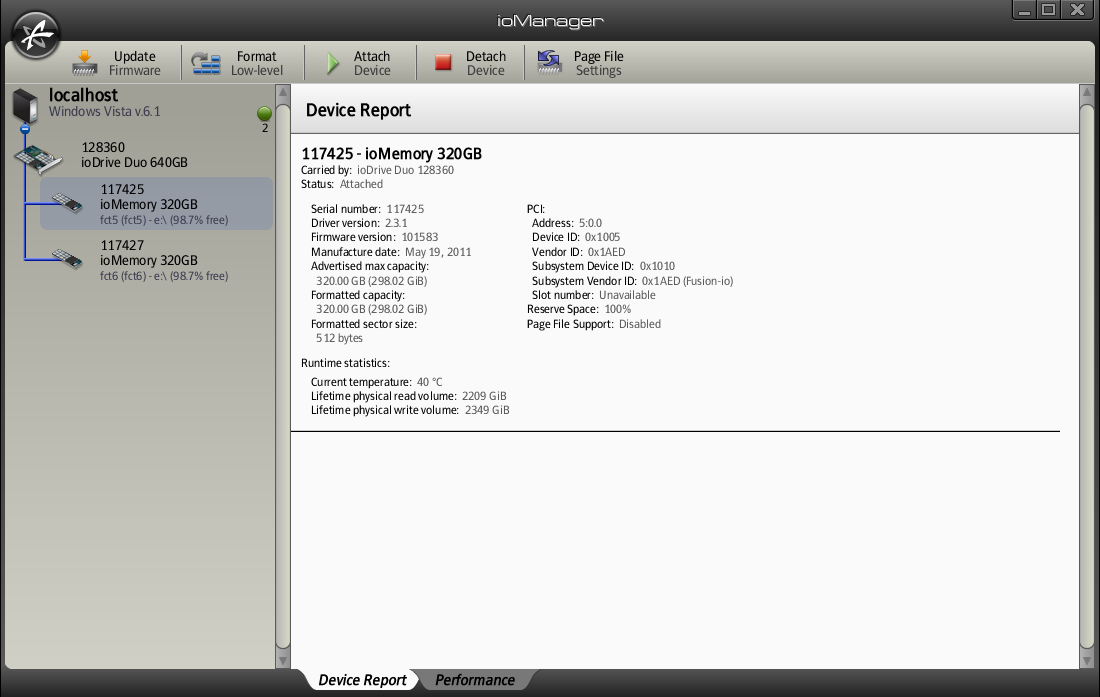Click the Update Firmware label
Viewport: 1100px width, 697px height.
[134, 63]
